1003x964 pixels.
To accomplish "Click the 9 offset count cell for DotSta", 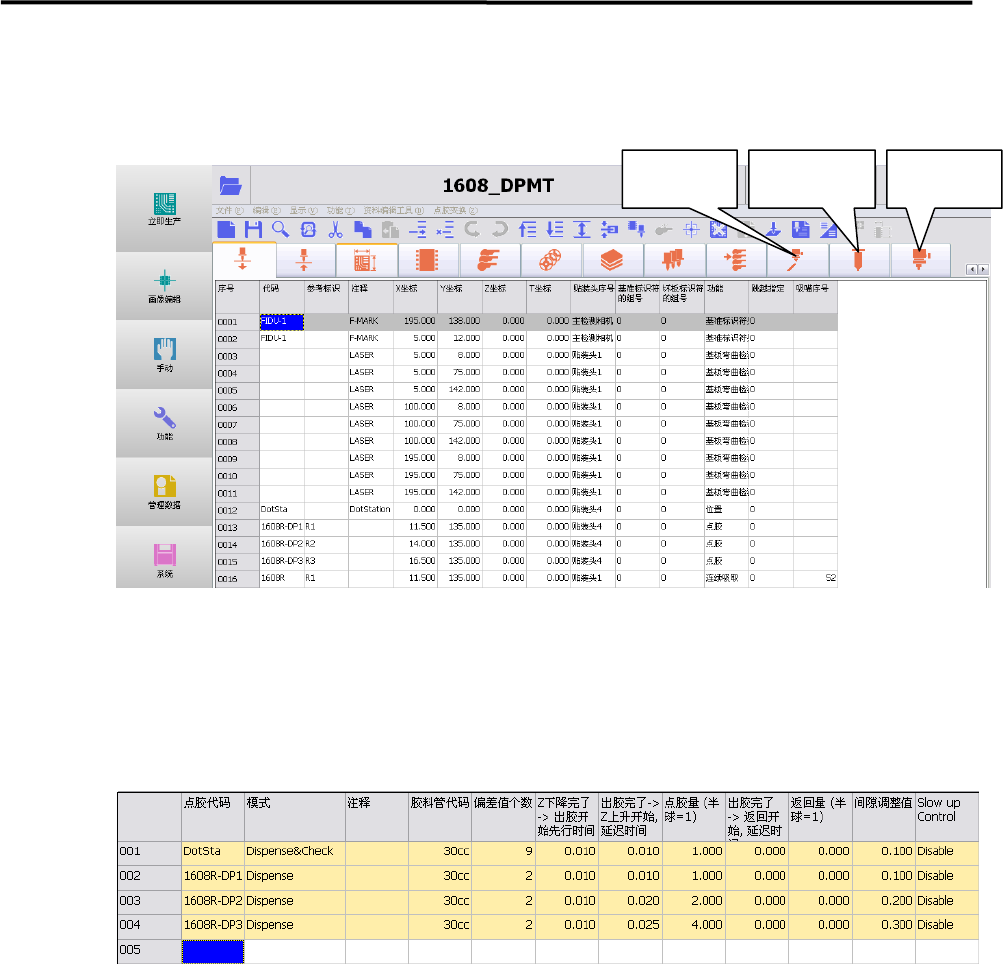I will 503,851.
